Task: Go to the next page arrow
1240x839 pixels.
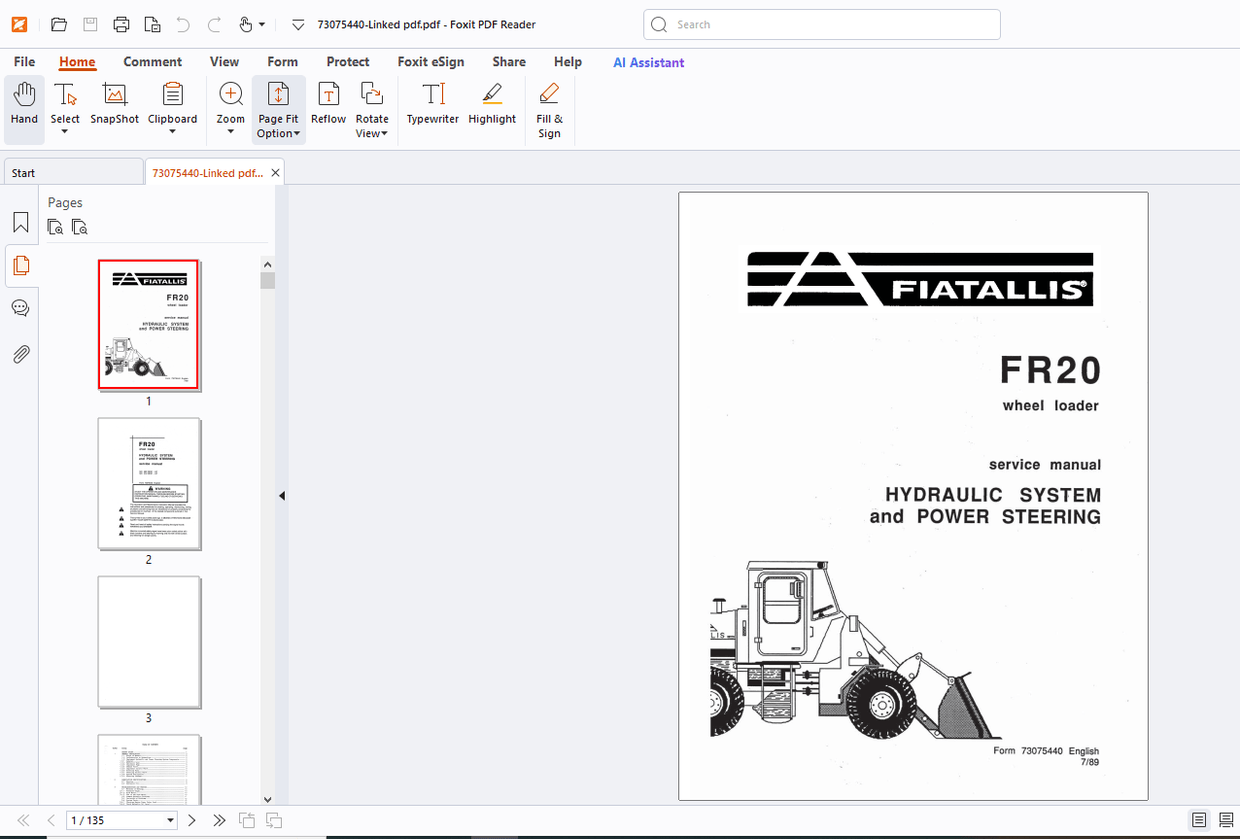Action: click(x=191, y=820)
